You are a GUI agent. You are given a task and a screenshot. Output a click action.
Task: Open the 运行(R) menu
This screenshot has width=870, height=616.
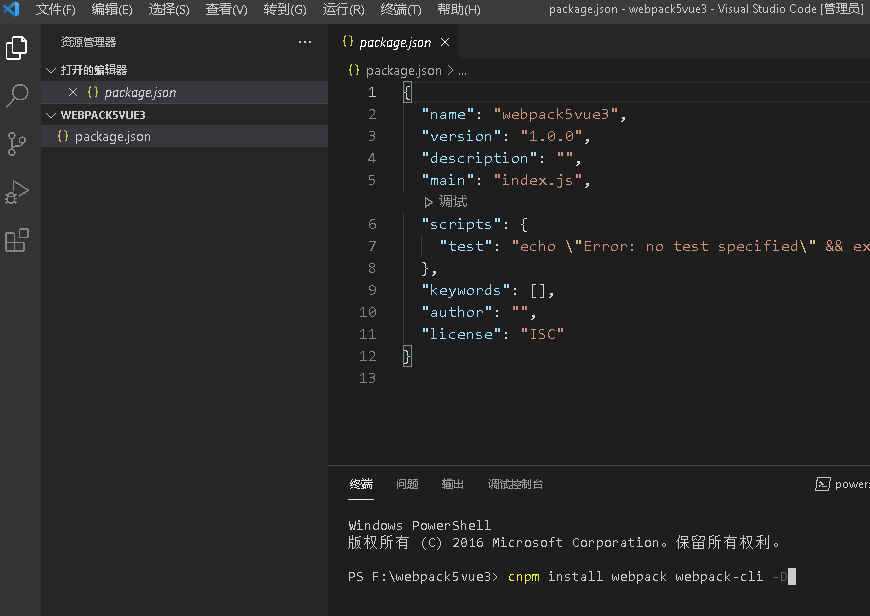click(x=343, y=9)
